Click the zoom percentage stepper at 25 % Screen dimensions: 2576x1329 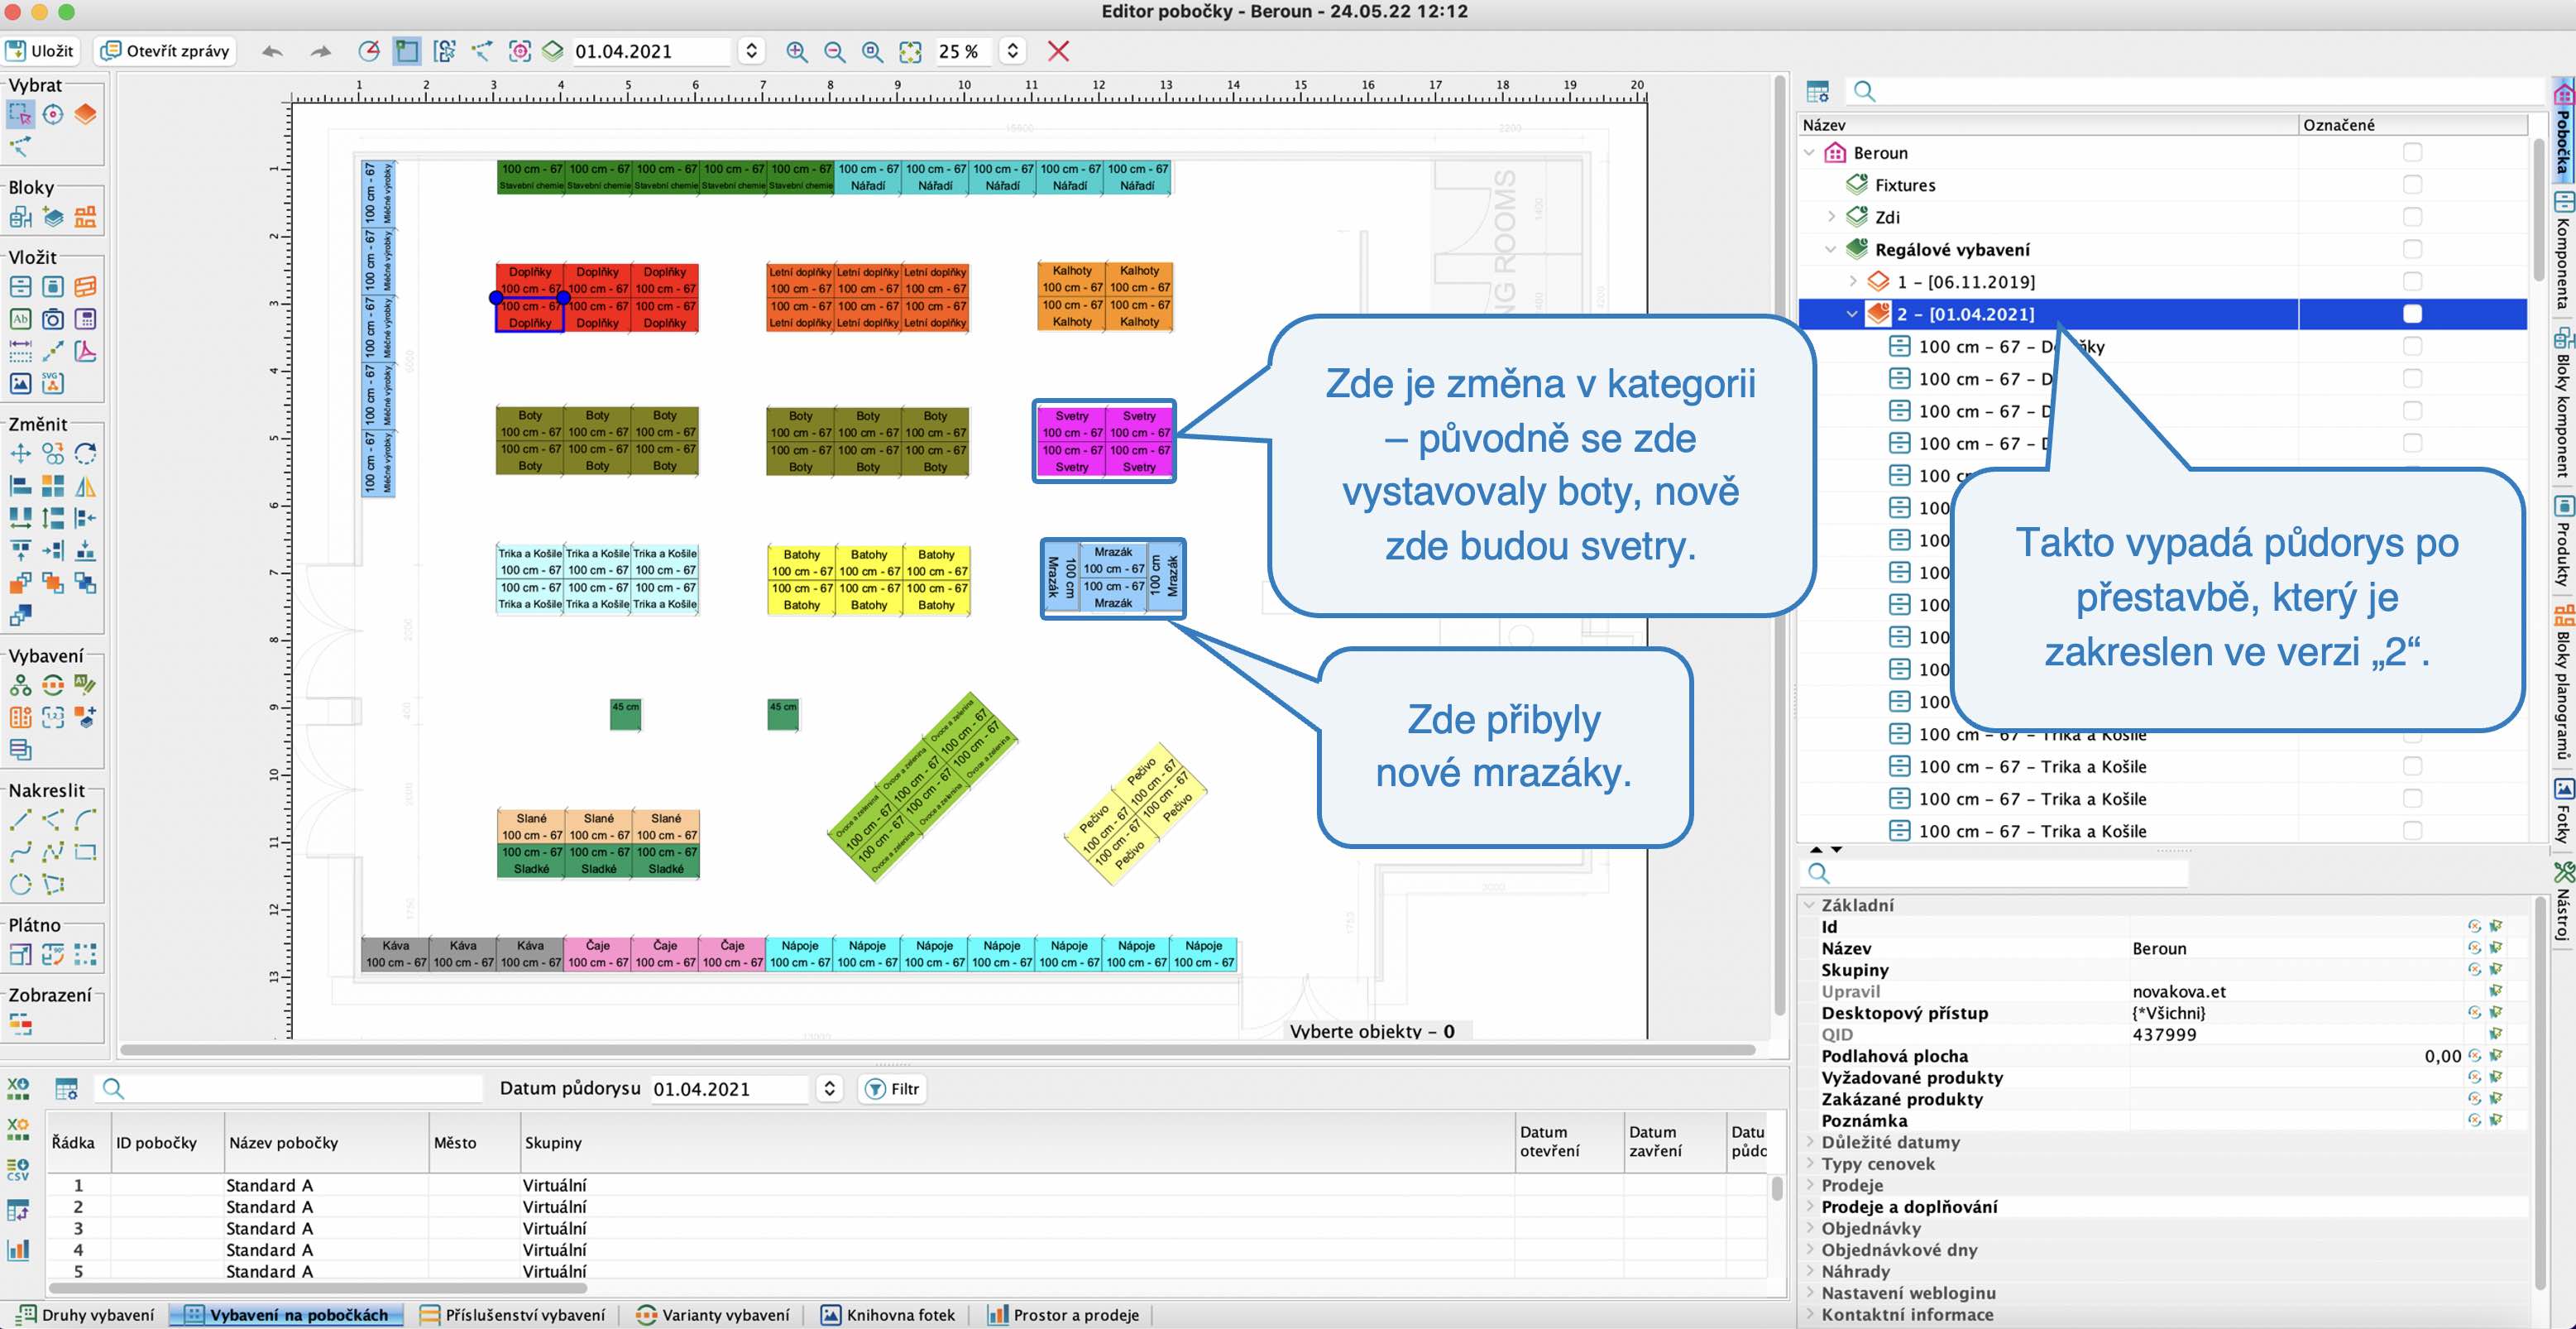(1012, 51)
